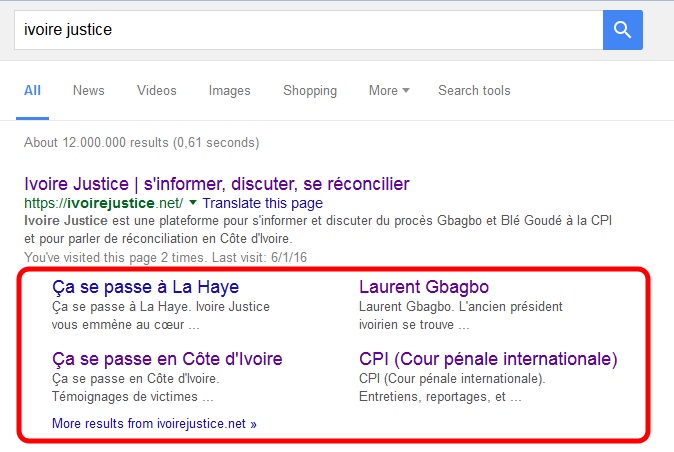Click snippet 'Entretiens, reportages, et ...'
Image resolution: width=674 pixels, height=452 pixels.
(x=440, y=396)
